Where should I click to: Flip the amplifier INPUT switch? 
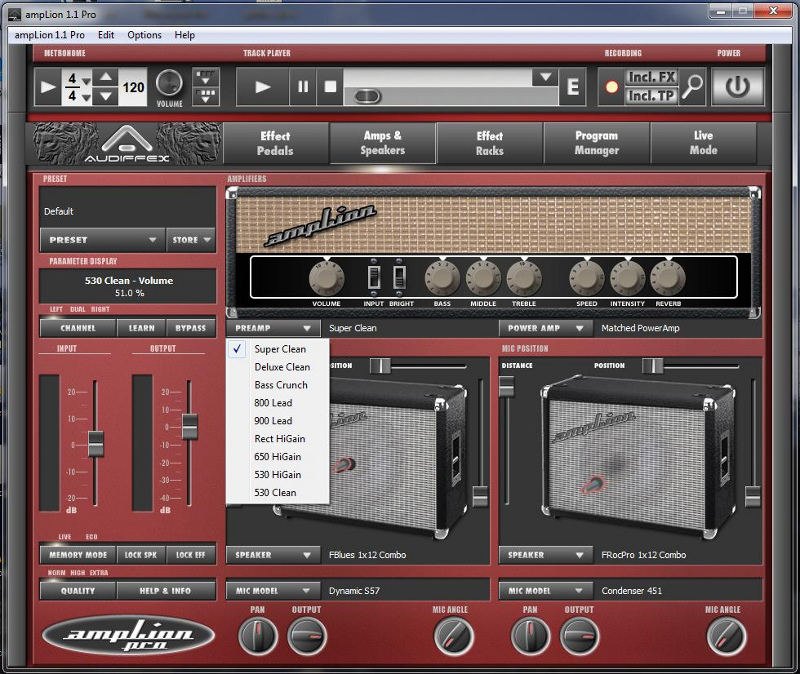coord(374,278)
